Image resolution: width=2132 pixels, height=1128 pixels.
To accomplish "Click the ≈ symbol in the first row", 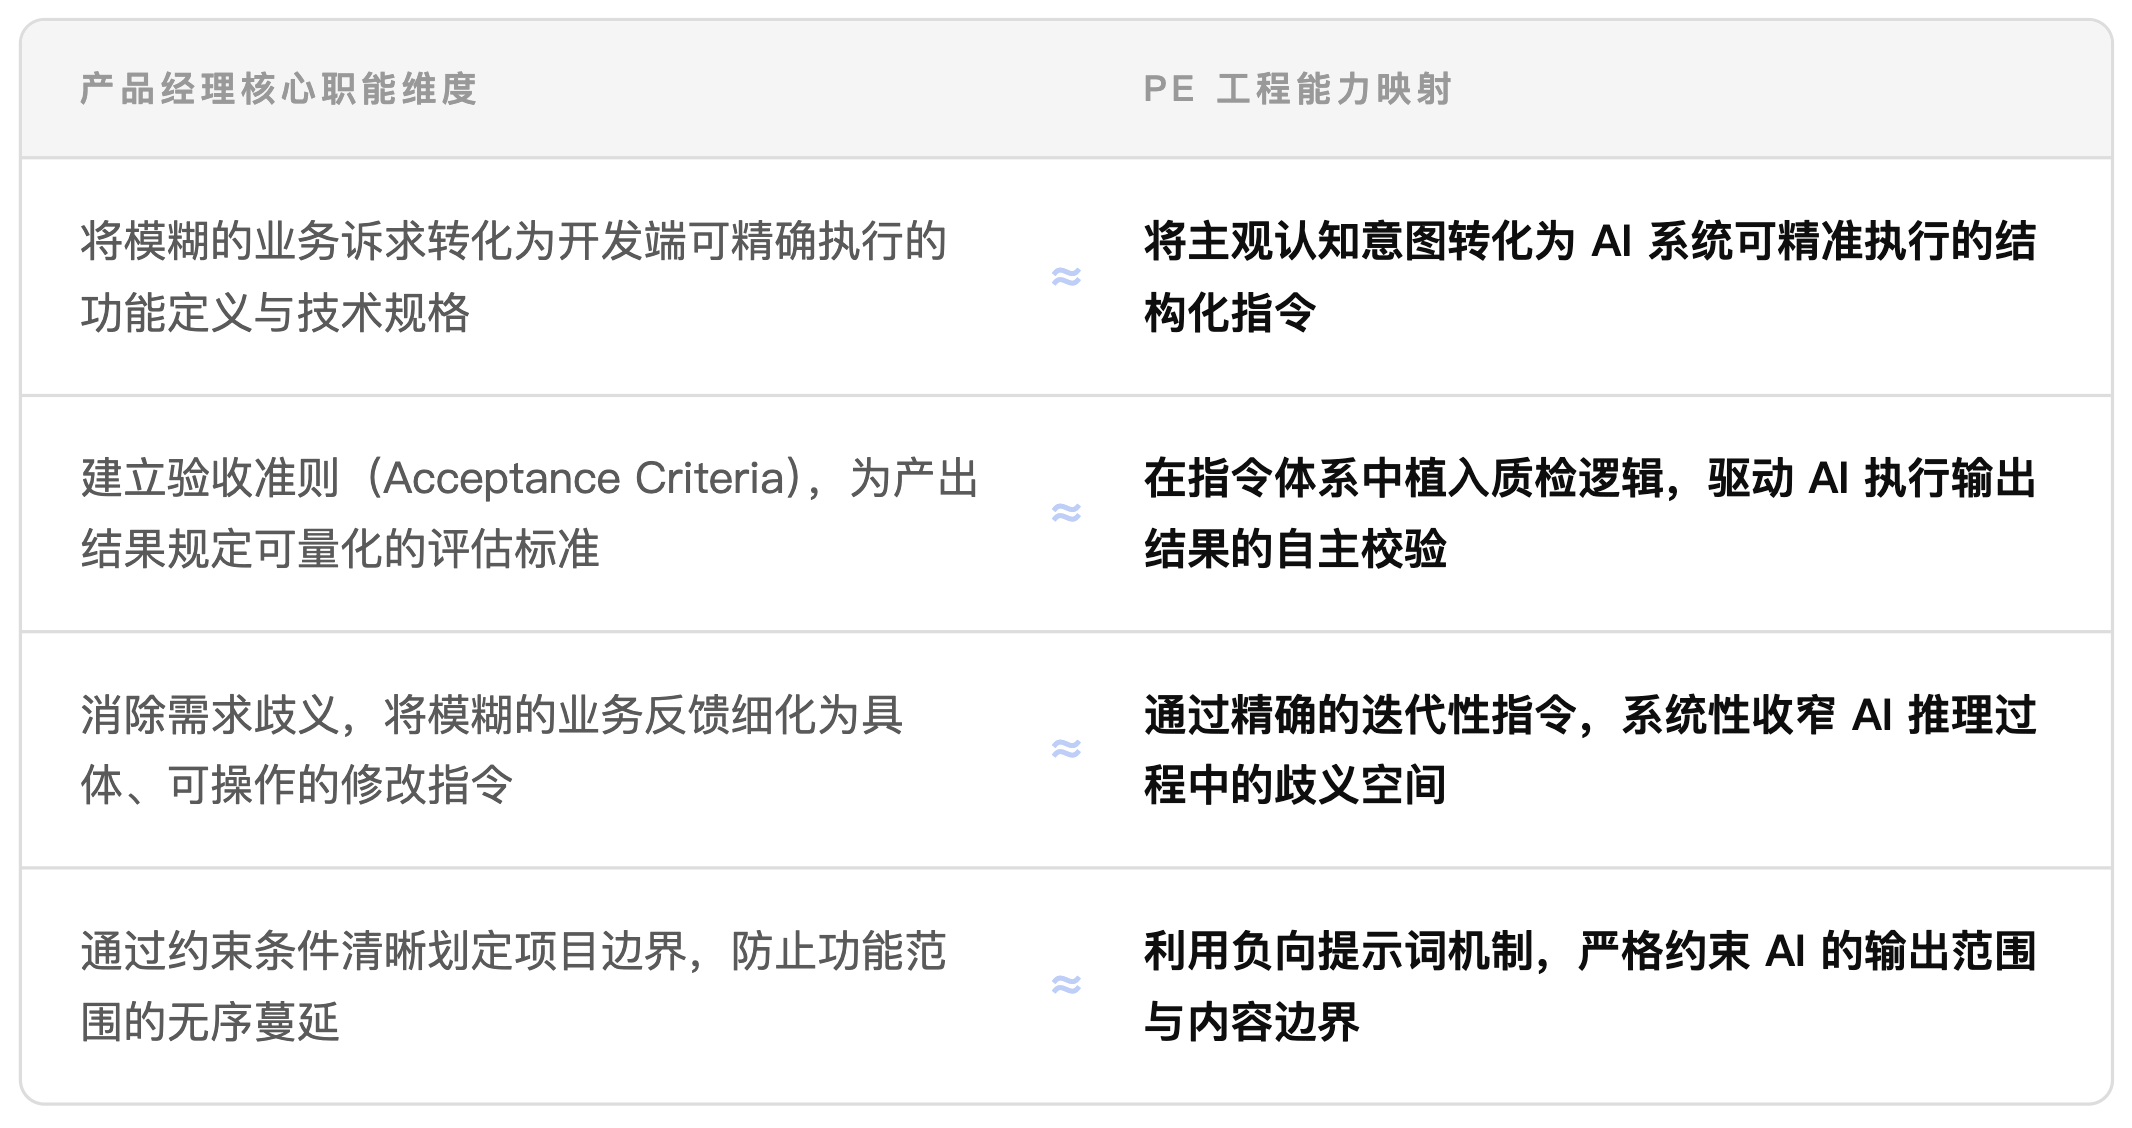I will point(1066,276).
